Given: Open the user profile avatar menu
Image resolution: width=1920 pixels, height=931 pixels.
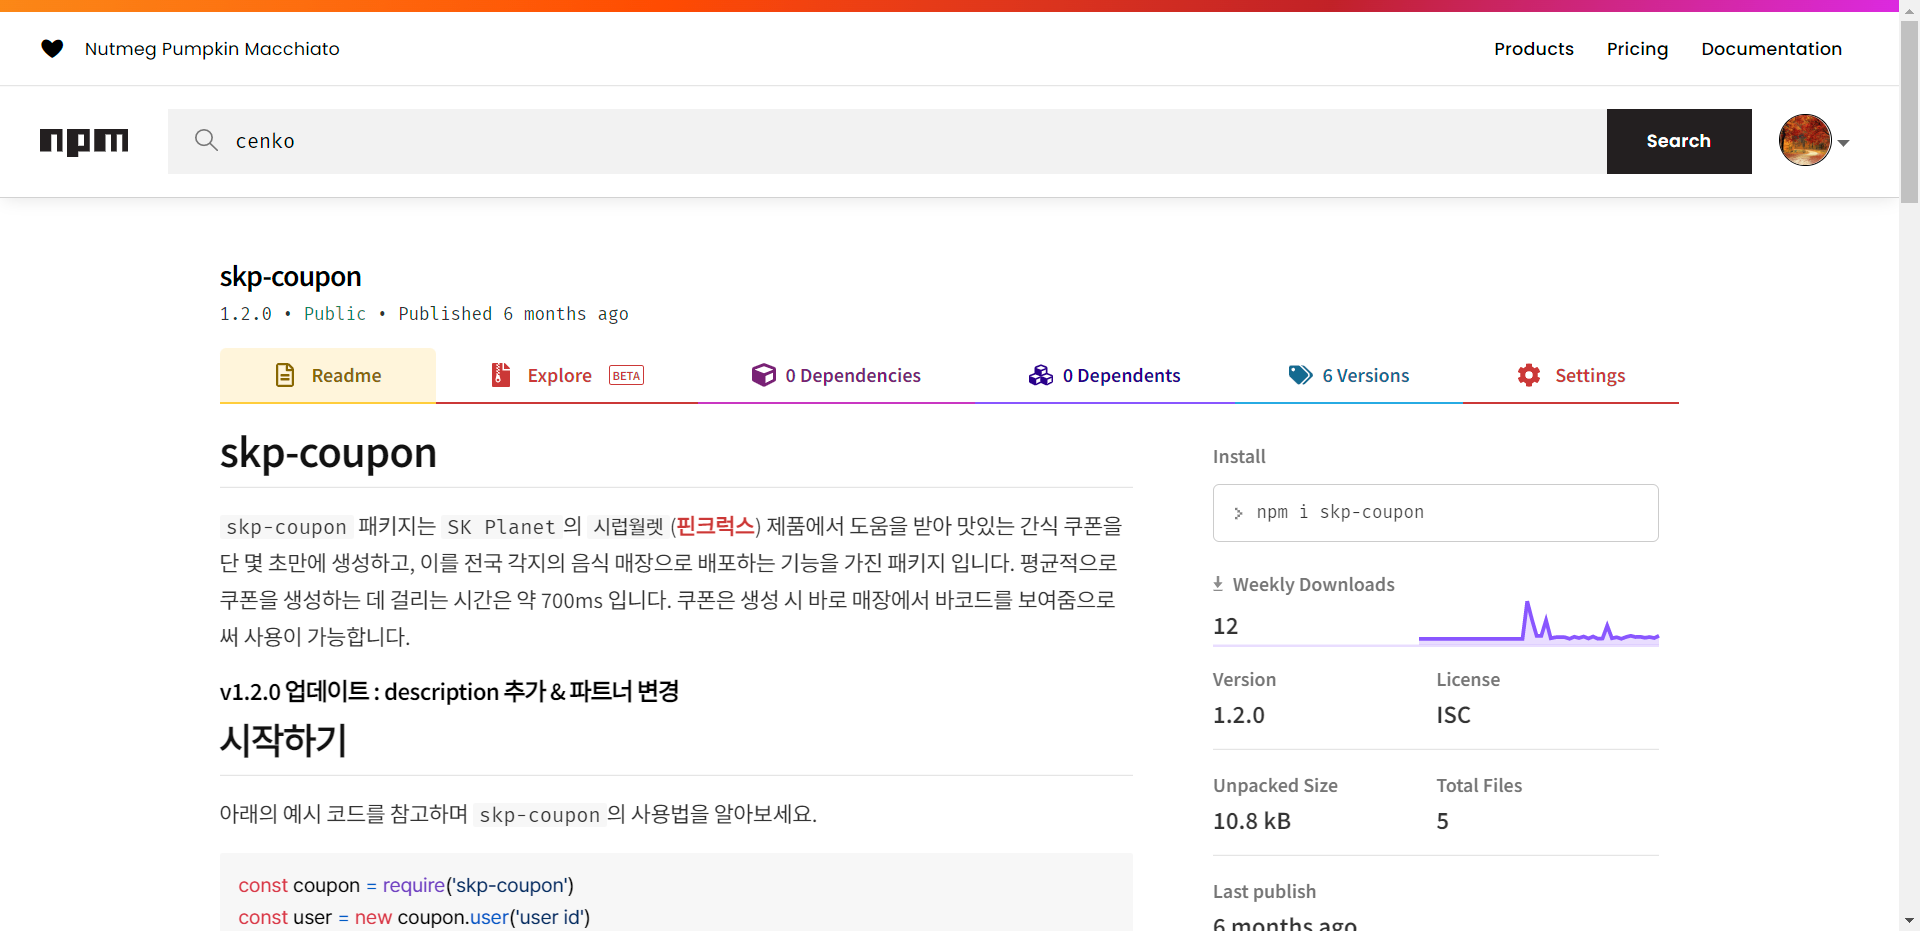Looking at the screenshot, I should coord(1805,141).
